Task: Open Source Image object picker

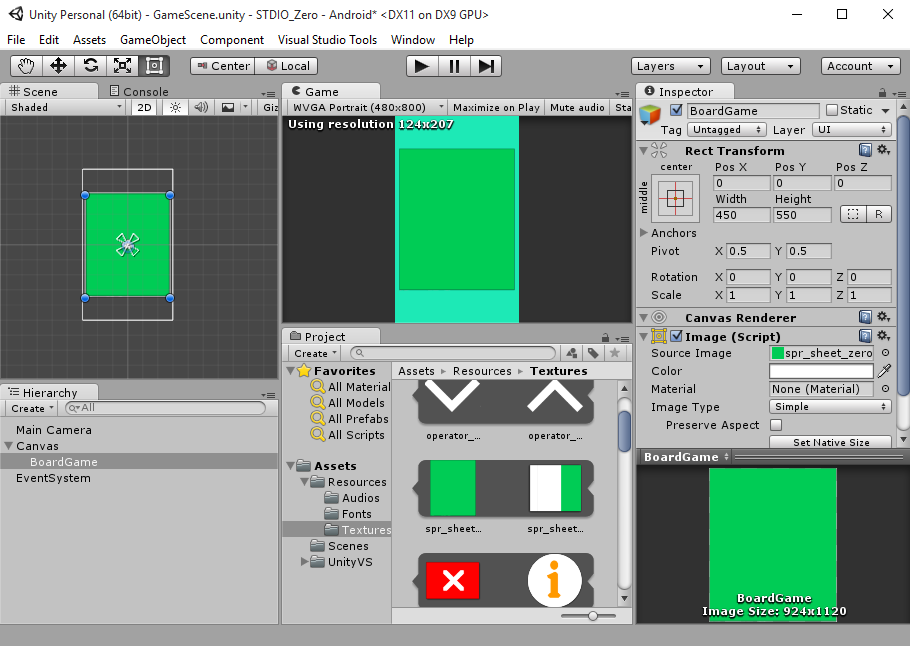Action: (885, 353)
